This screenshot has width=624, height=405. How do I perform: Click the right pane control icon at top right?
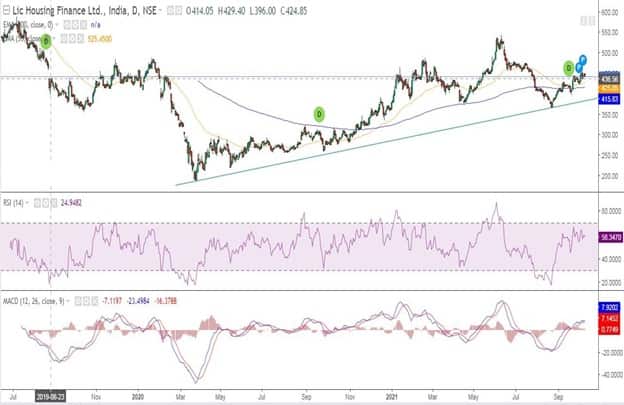592,21
